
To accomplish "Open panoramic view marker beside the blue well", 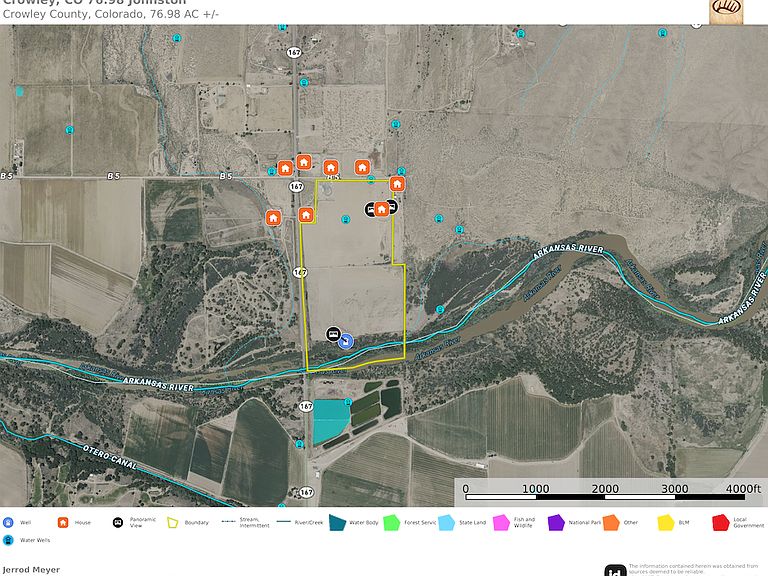I will [x=334, y=335].
